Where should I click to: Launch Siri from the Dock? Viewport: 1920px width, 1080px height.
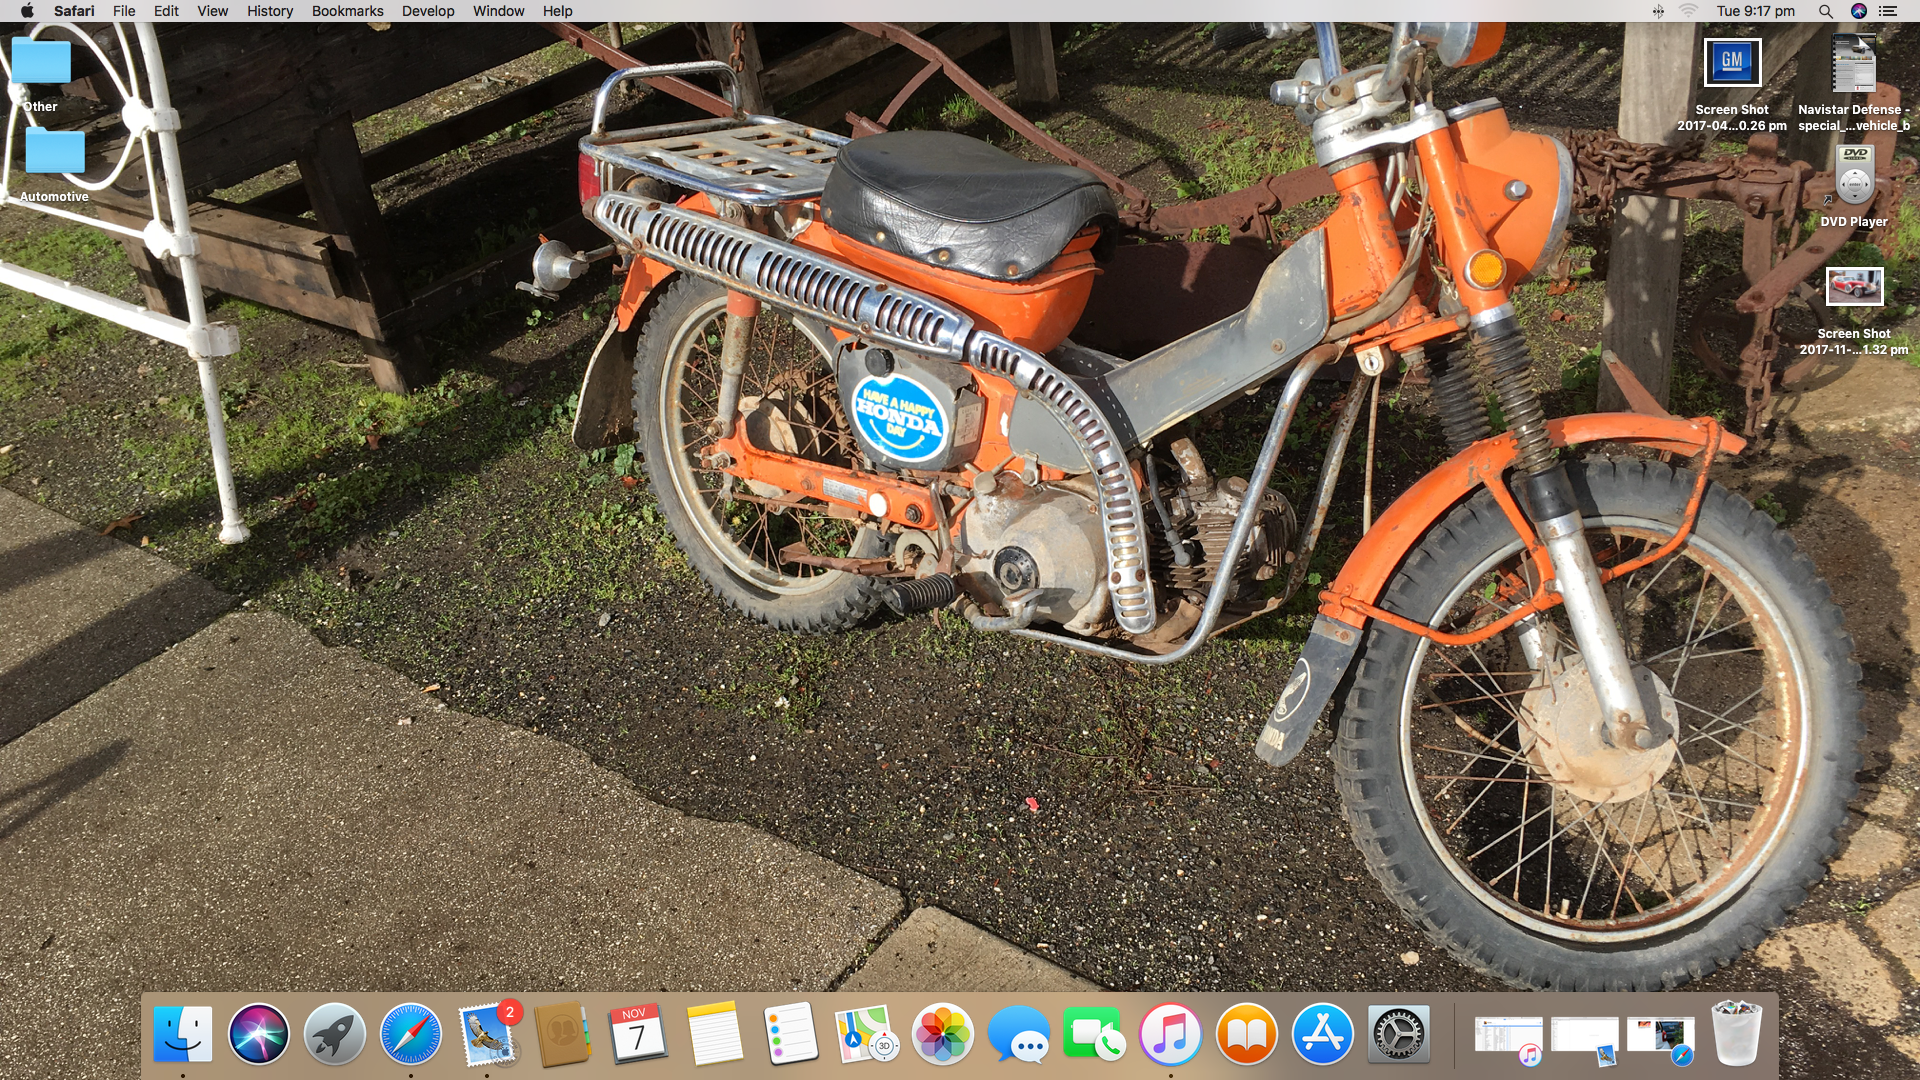pos(259,1034)
